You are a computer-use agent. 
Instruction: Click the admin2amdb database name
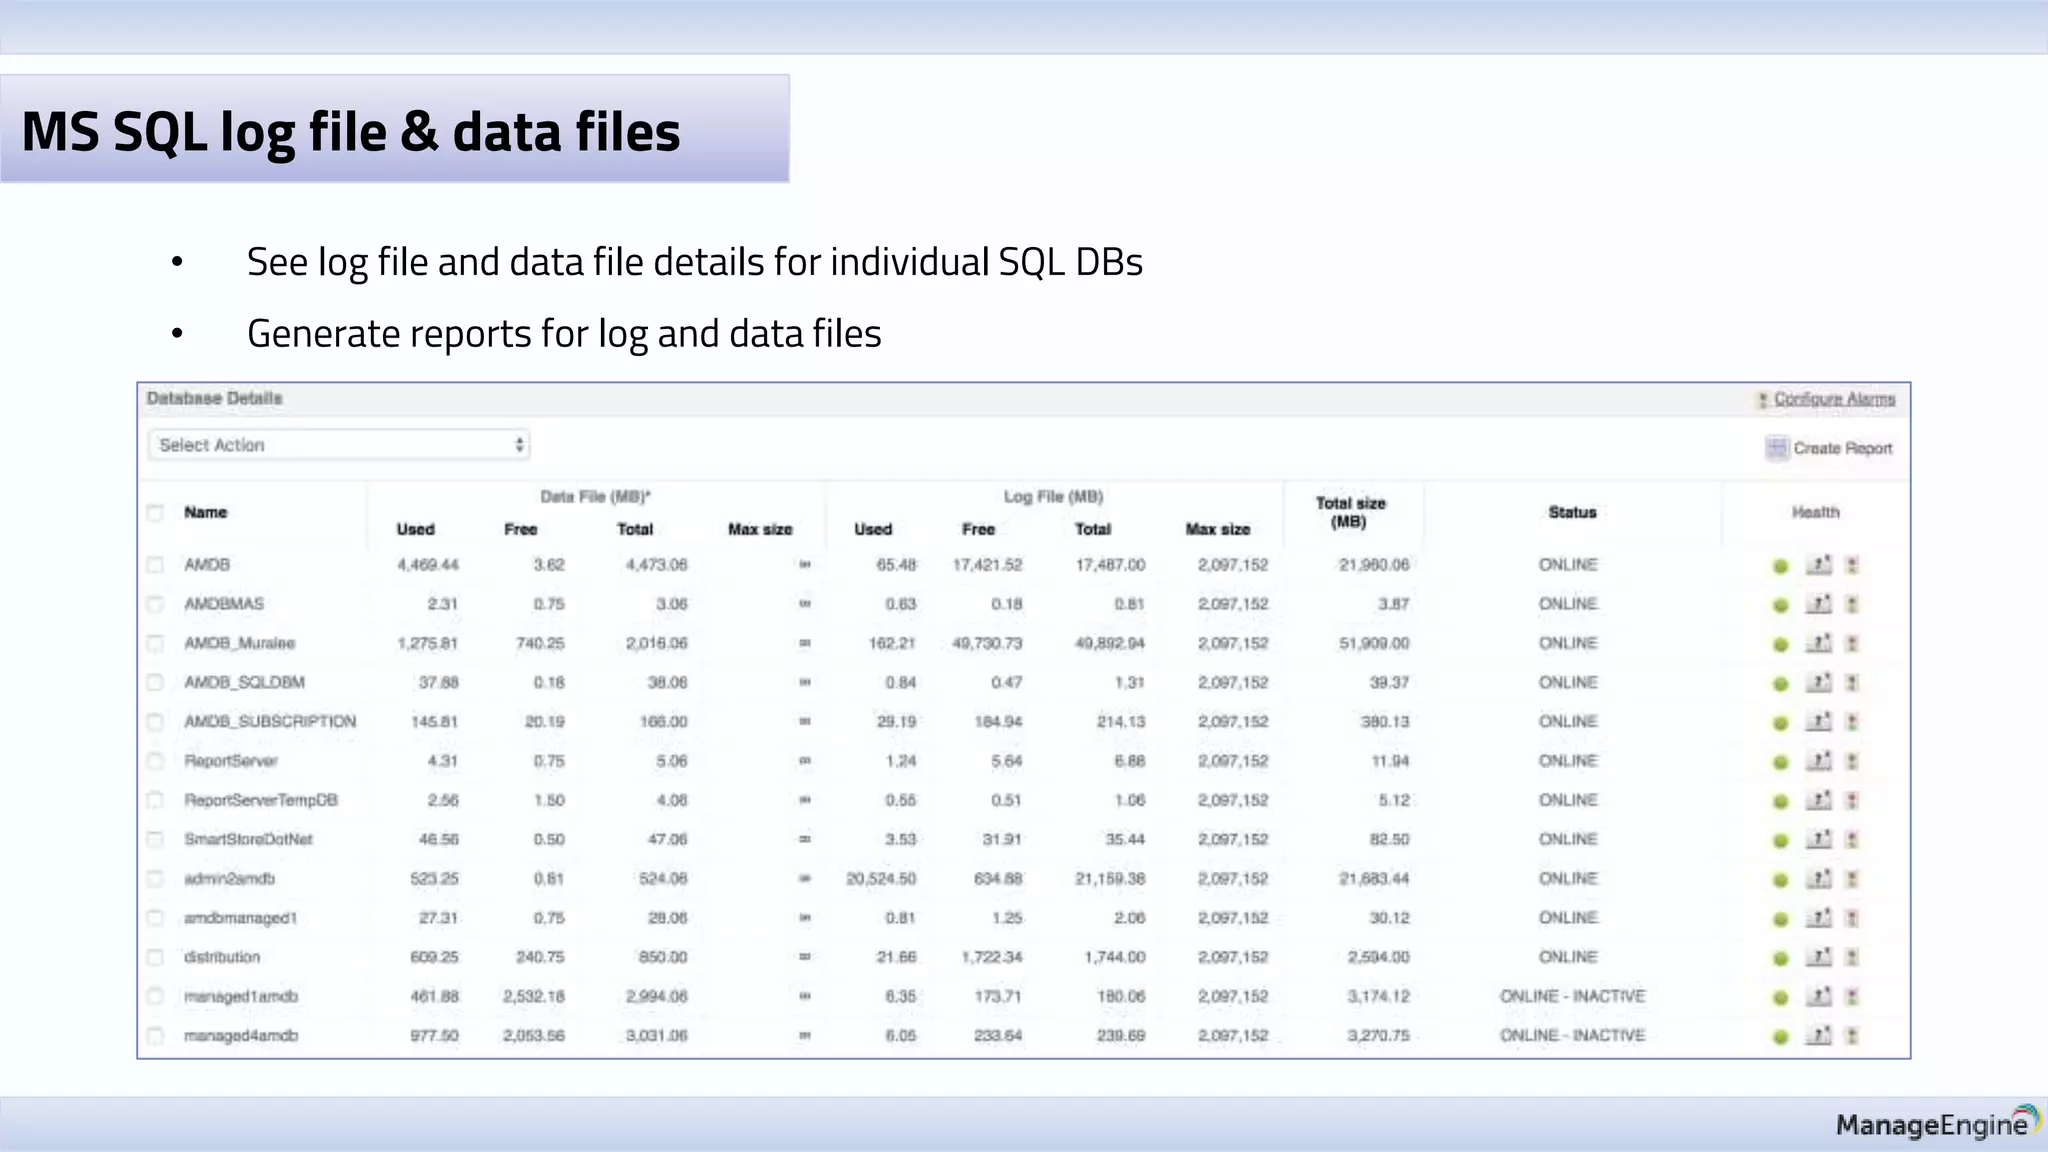pos(229,878)
